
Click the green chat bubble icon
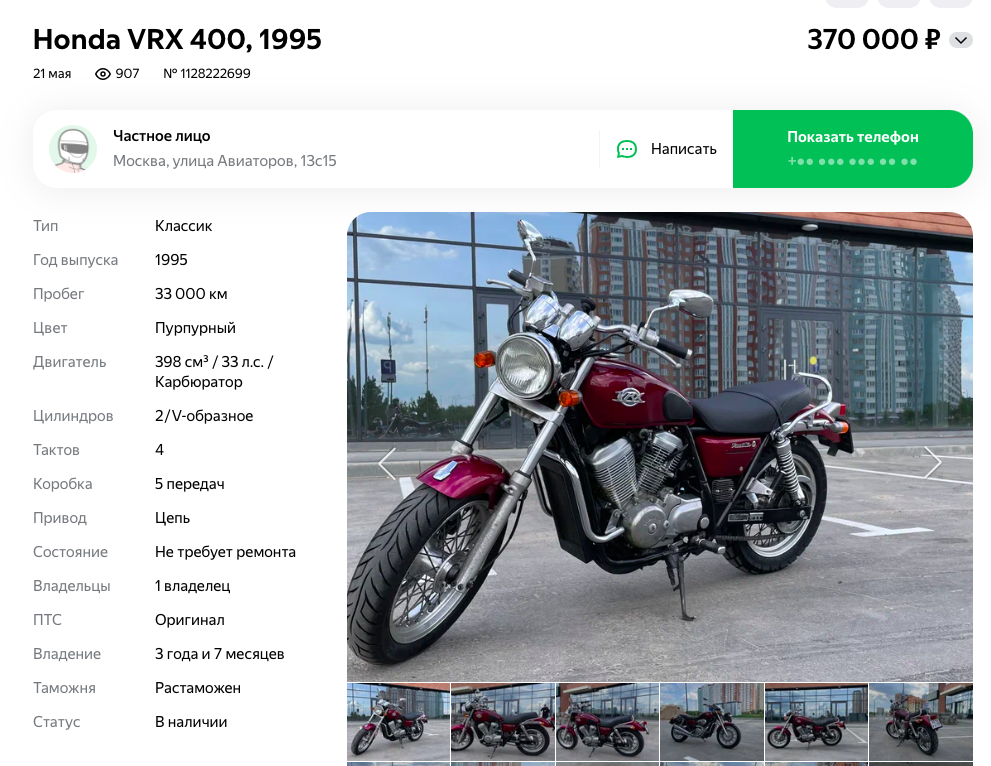[626, 149]
